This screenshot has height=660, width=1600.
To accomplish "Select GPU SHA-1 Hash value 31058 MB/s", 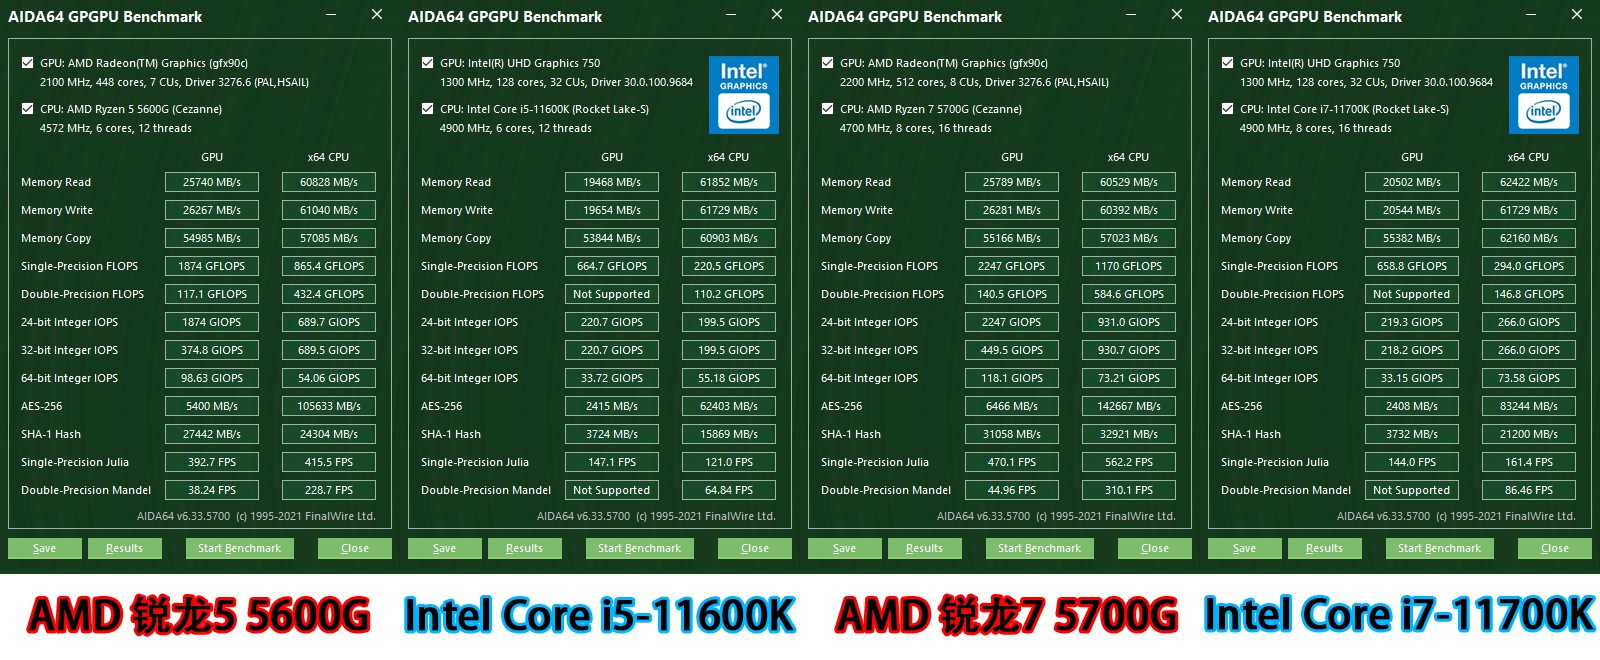I will 1012,434.
